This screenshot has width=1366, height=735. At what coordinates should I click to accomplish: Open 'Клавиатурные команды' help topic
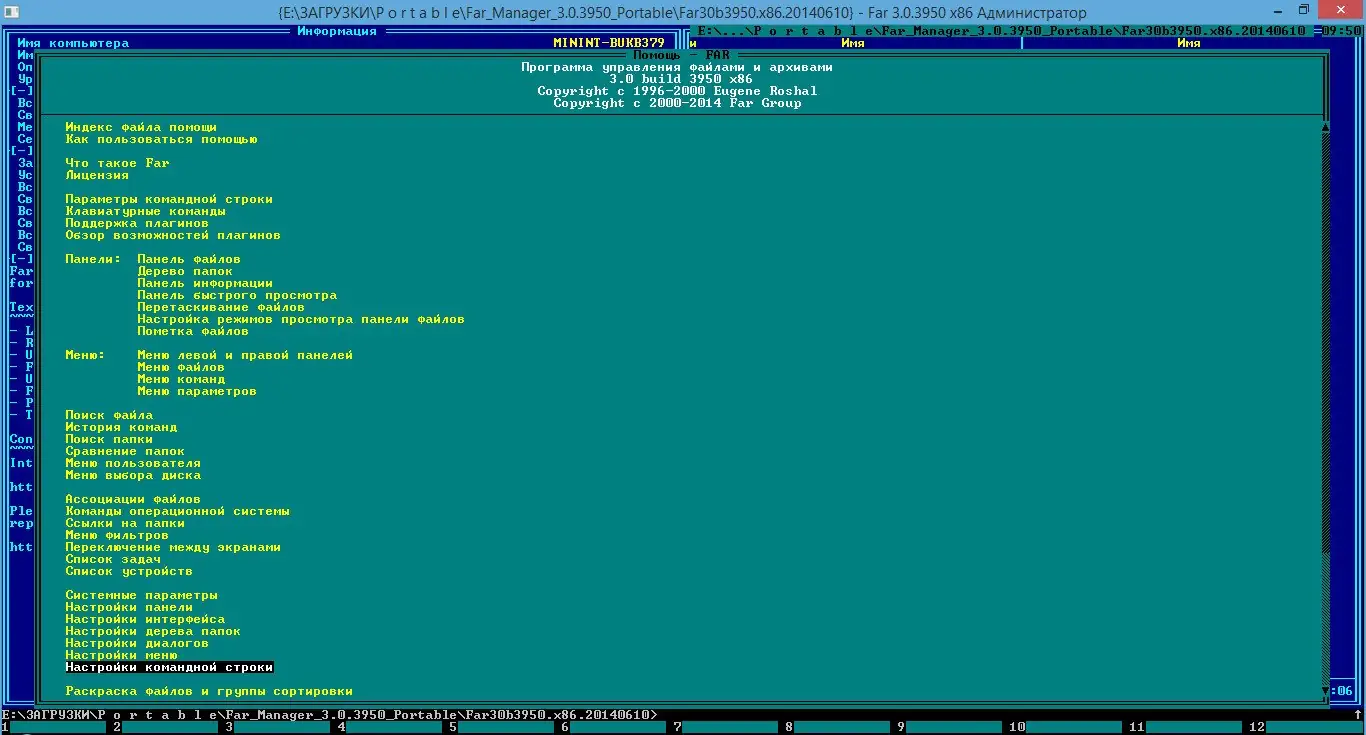pyautogui.click(x=145, y=211)
